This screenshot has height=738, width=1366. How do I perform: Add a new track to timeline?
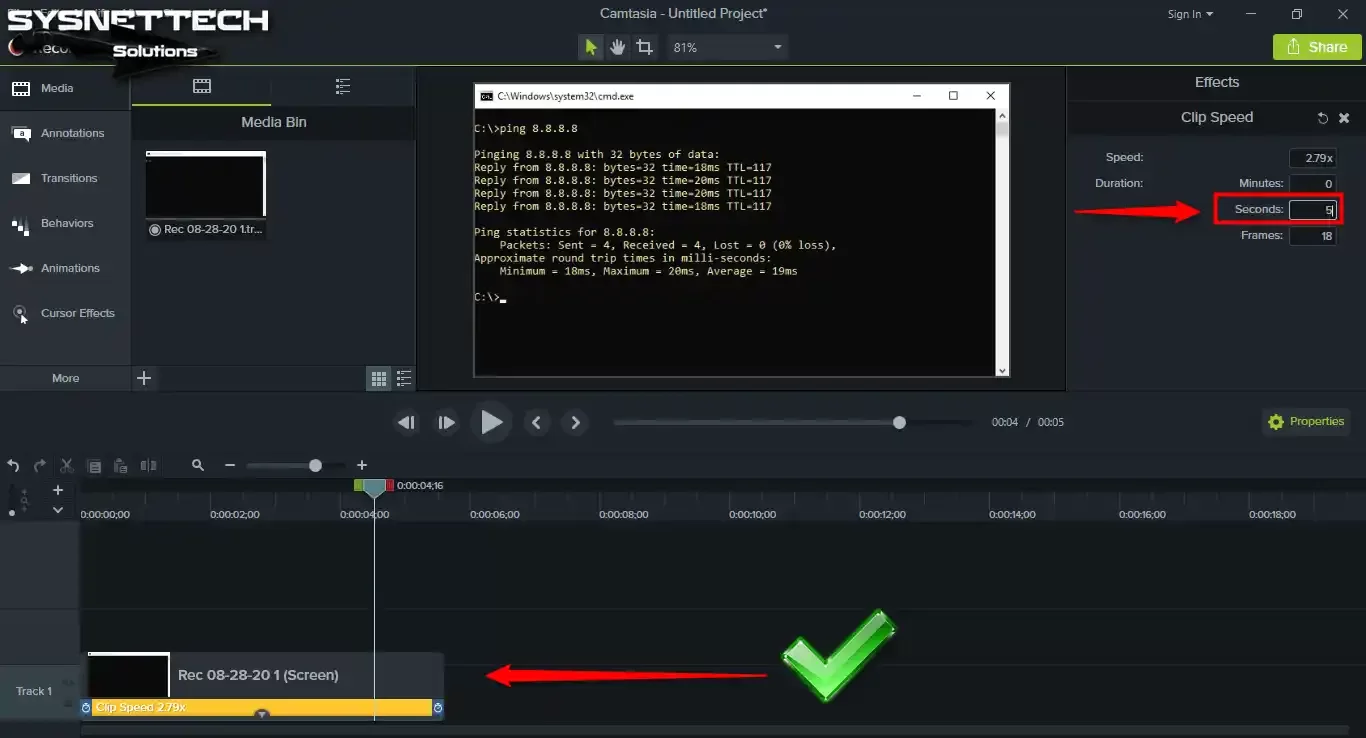tap(58, 490)
